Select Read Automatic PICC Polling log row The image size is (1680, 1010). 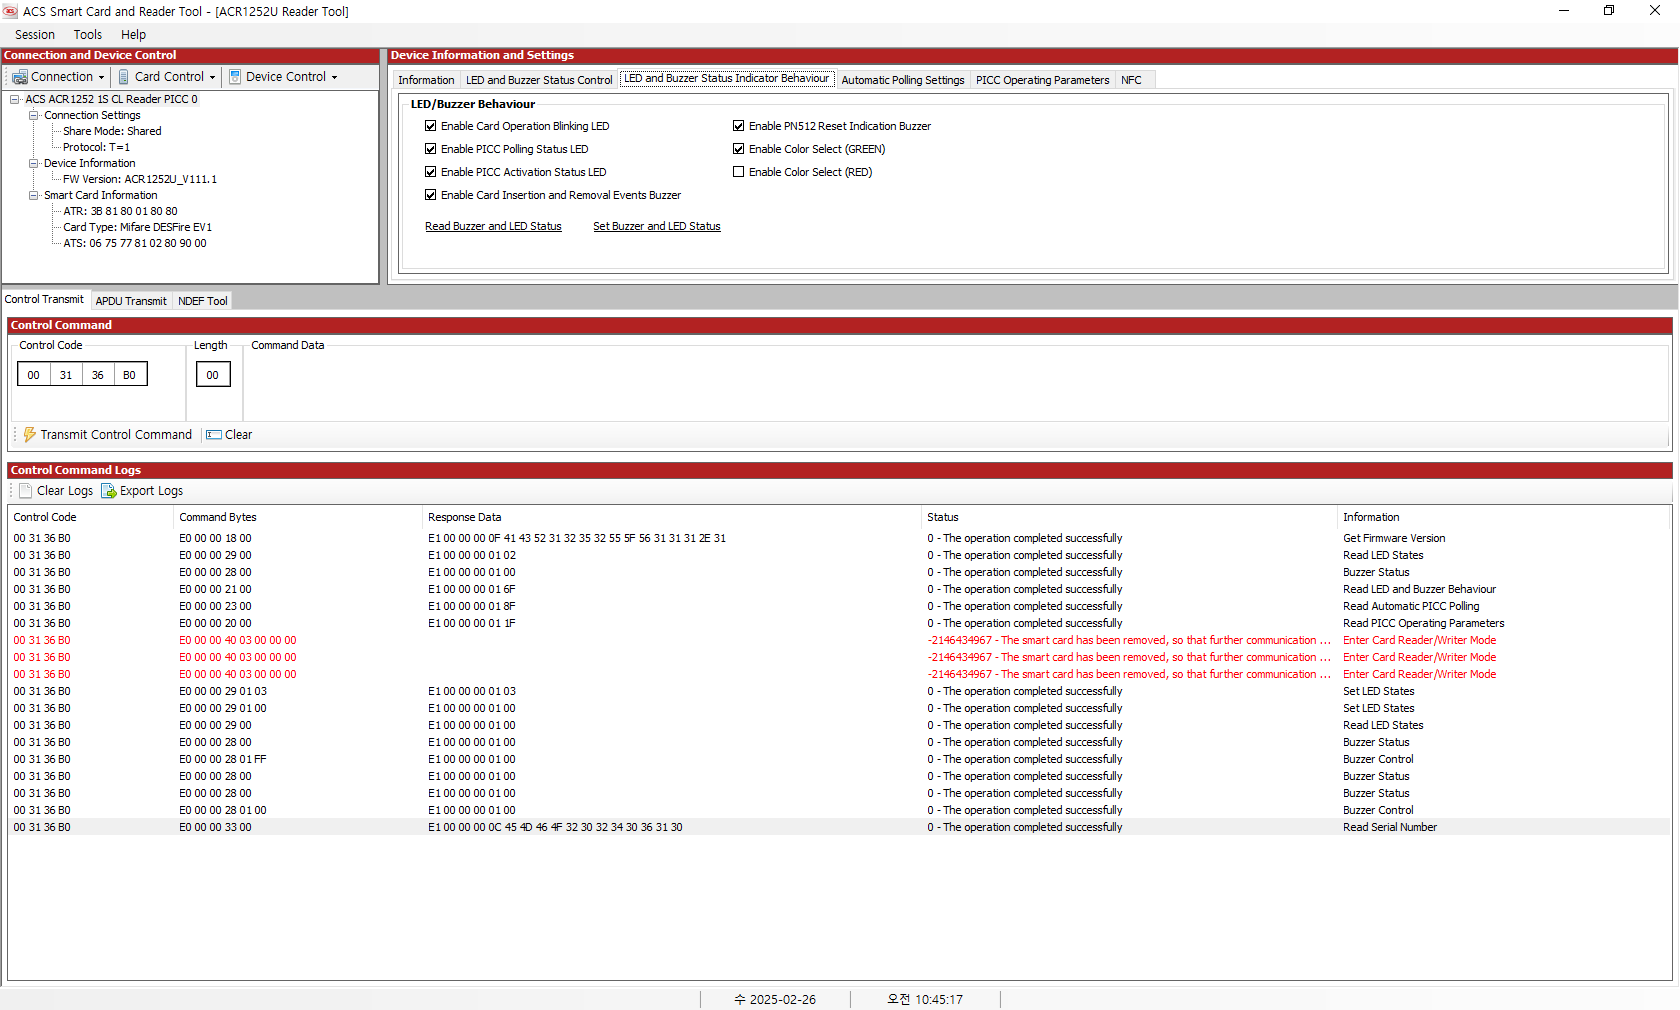[x=840, y=606]
